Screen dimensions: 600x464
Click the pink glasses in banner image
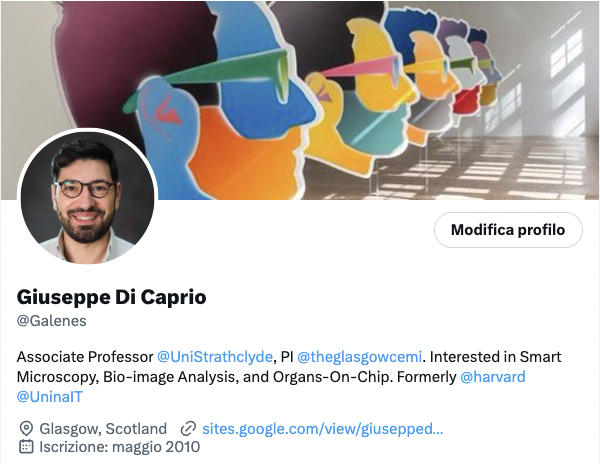360,66
